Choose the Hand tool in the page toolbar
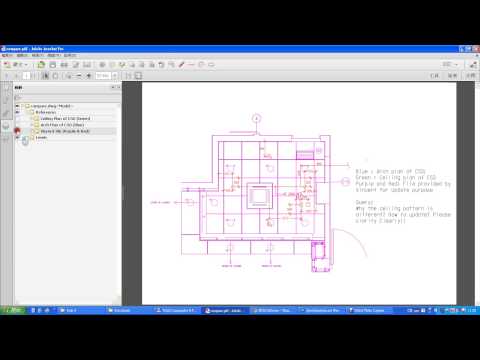Image resolution: width=480 pixels, height=360 pixels. (55, 76)
